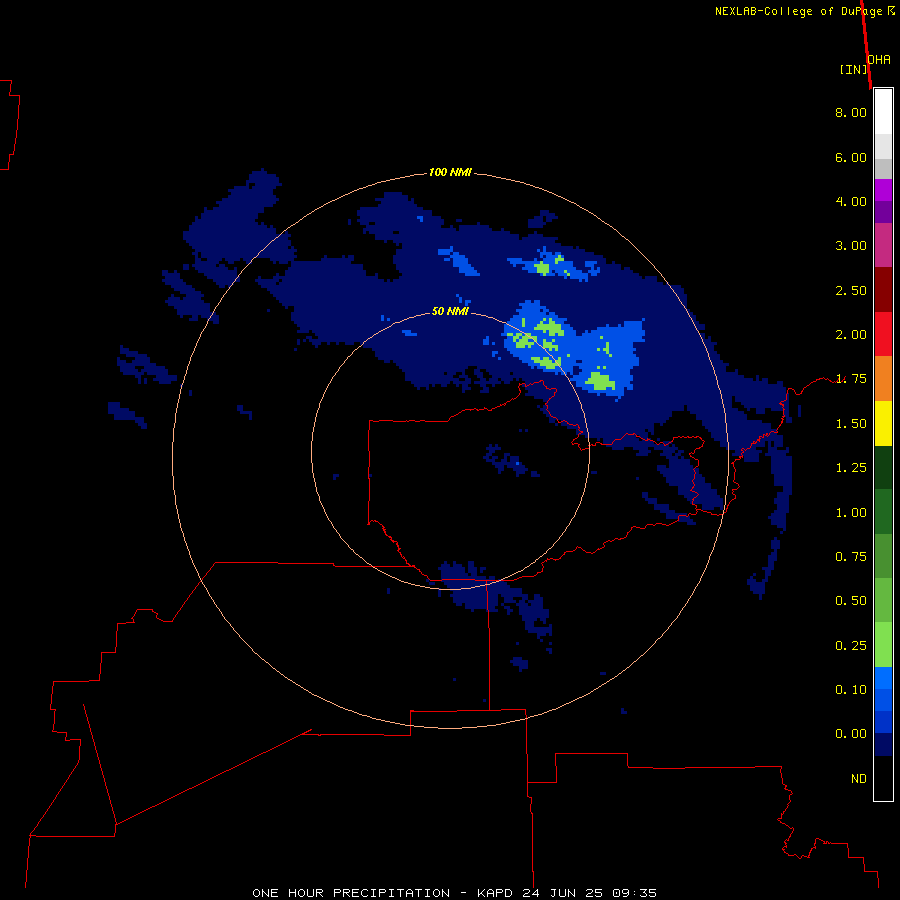Click the 2.00 legend value
Viewport: 900px width, 900px height.
[851, 335]
